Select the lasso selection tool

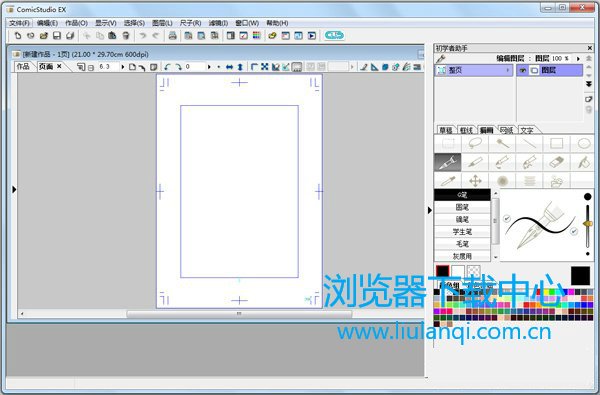point(475,144)
